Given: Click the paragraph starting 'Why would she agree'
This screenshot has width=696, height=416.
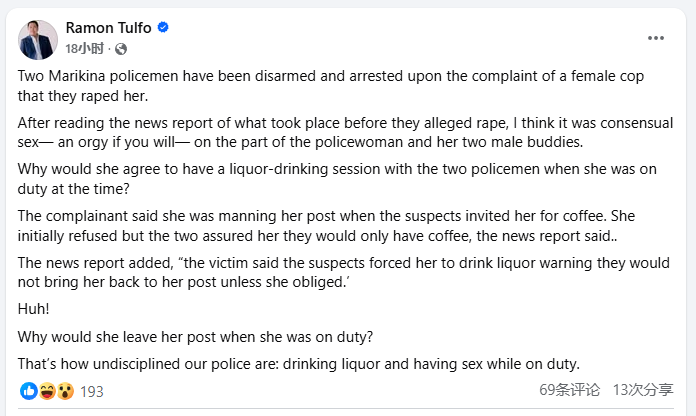Looking at the screenshot, I should coord(337,178).
